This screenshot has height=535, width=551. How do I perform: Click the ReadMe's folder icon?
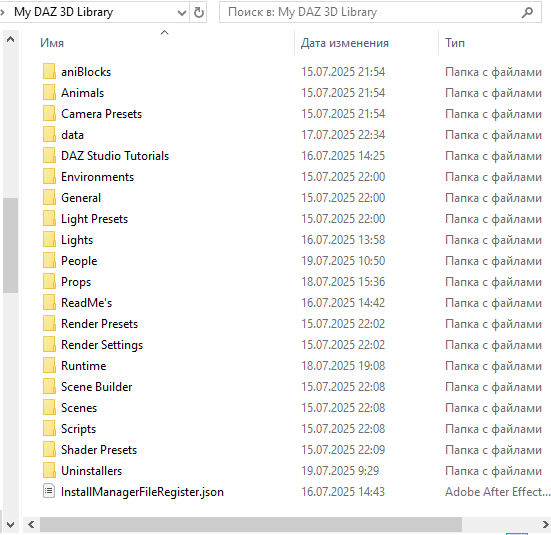click(49, 302)
